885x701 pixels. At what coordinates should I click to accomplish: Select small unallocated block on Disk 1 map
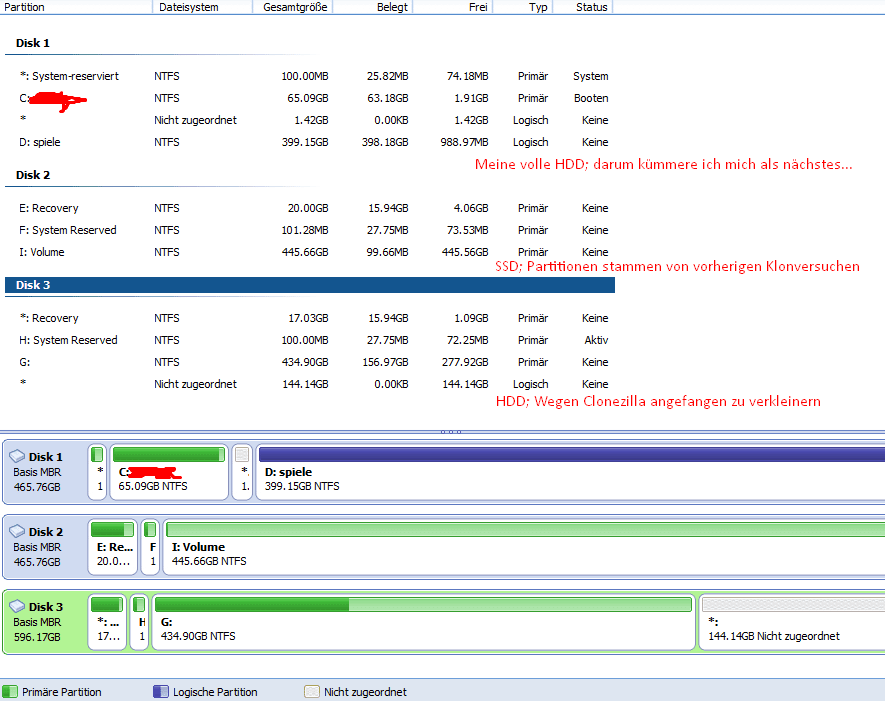pyautogui.click(x=242, y=472)
